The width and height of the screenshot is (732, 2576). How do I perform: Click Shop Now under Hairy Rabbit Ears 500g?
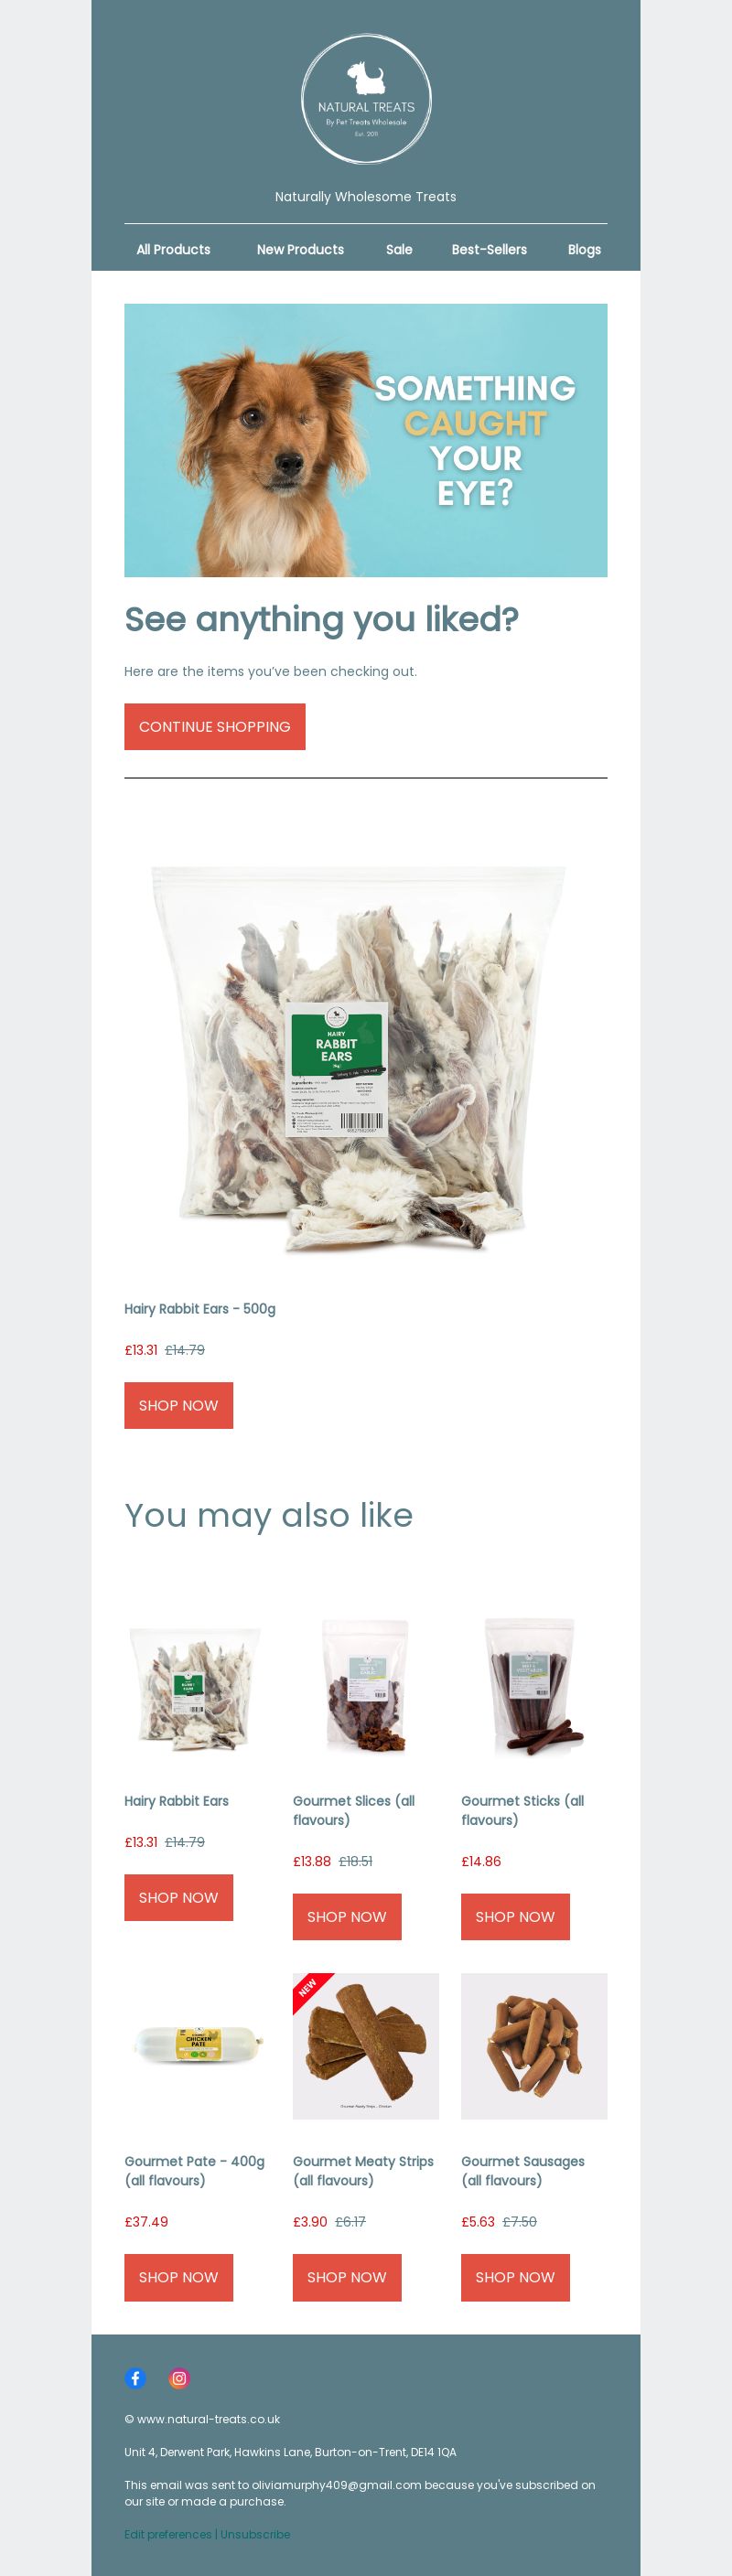(x=178, y=1405)
